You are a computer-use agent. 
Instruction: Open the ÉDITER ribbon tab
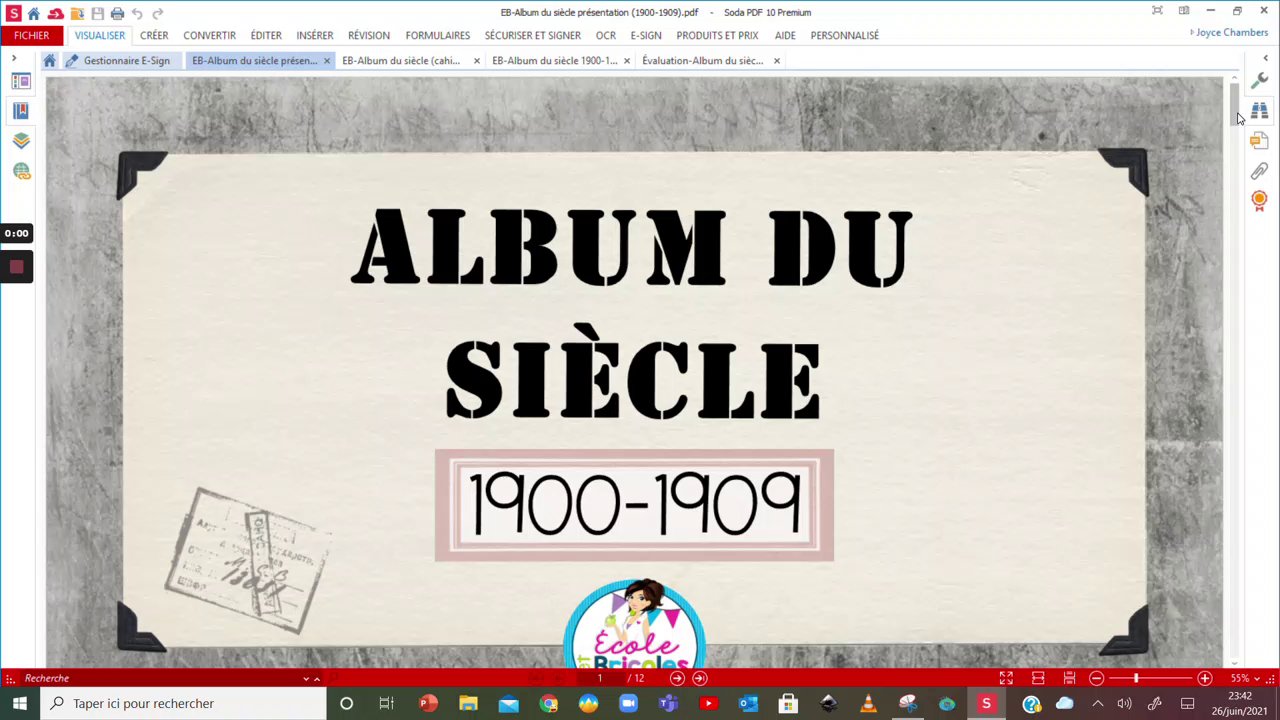pos(266,35)
